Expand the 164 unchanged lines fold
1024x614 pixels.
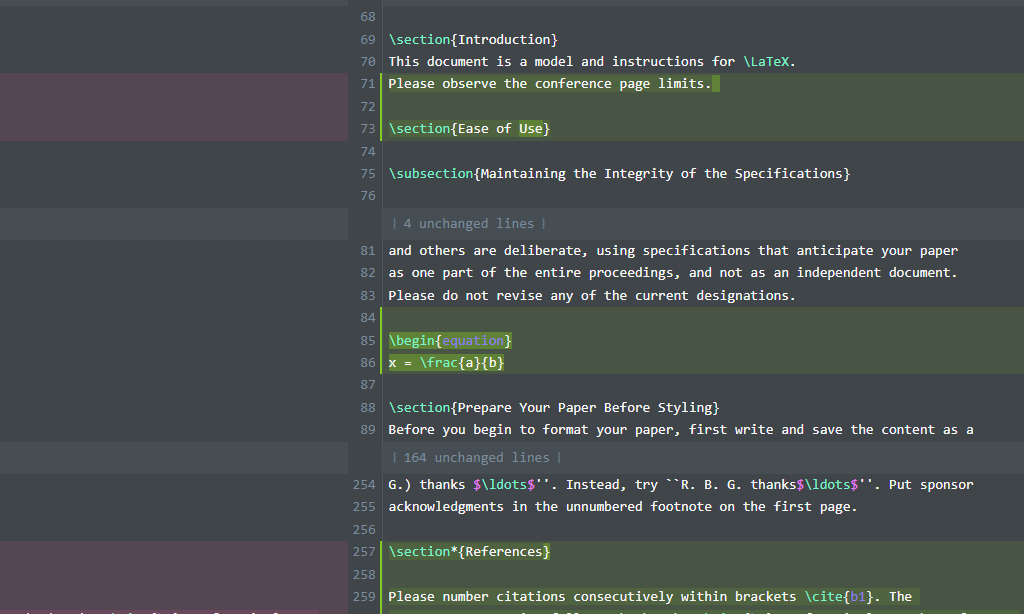[x=476, y=457]
